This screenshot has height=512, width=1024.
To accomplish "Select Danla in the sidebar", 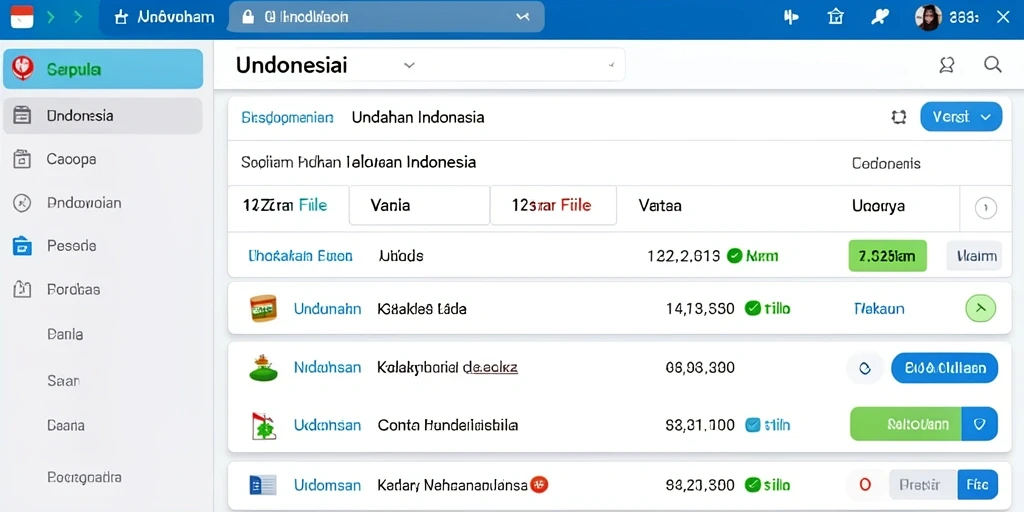I will point(65,334).
